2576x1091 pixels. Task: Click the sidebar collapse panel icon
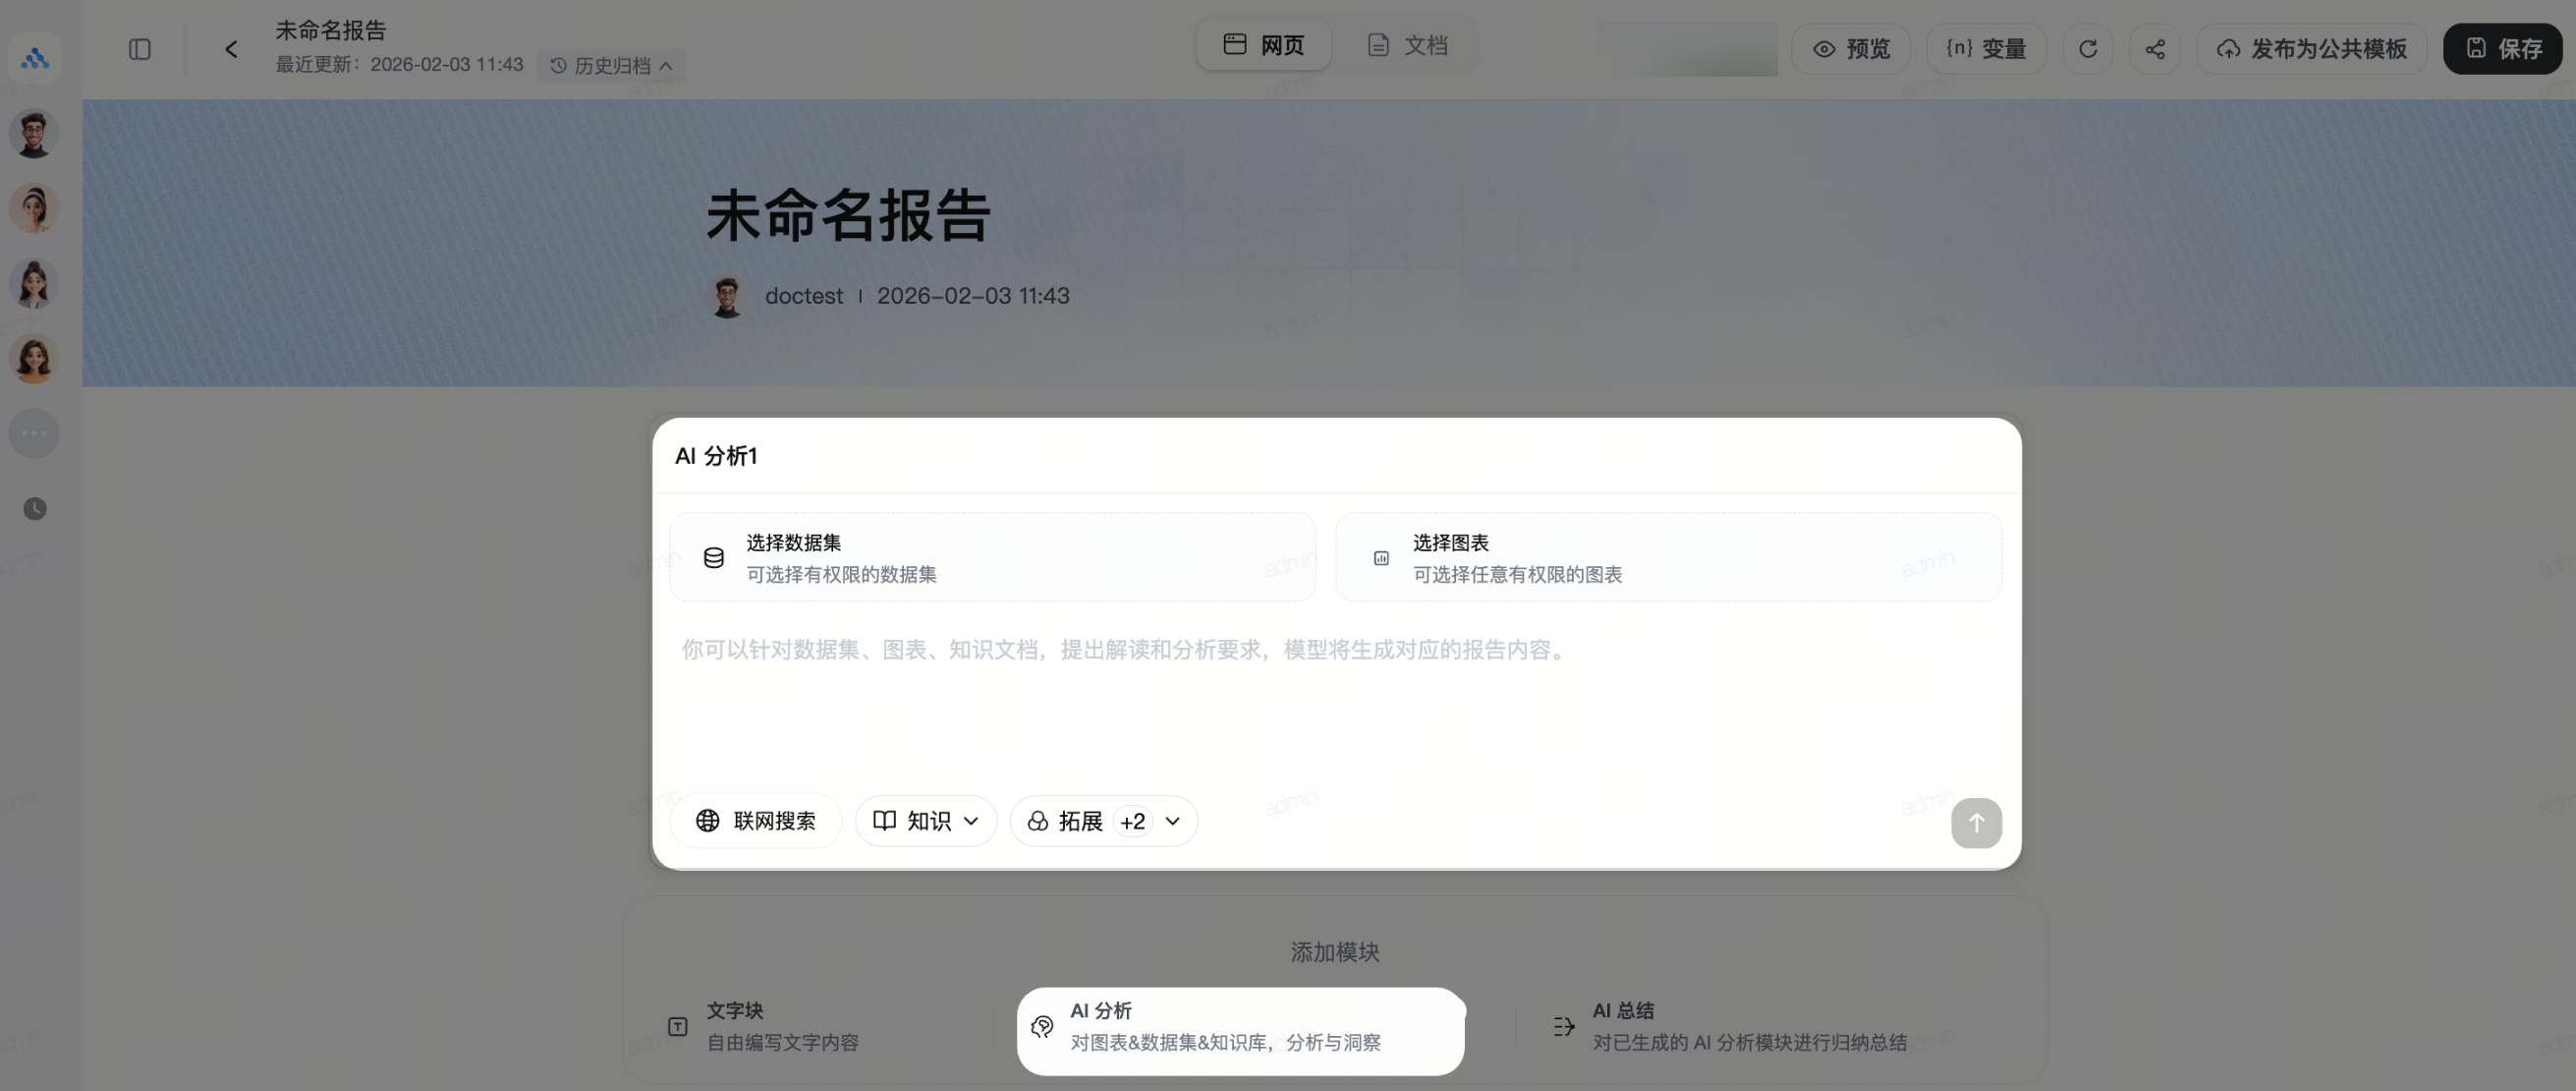point(140,49)
